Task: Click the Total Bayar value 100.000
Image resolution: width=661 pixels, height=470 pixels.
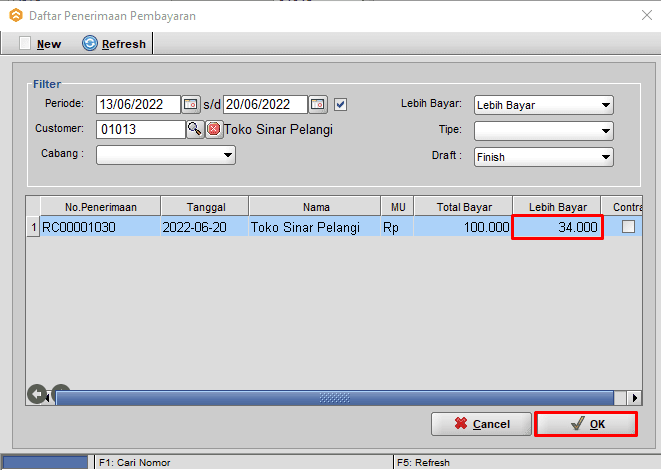Action: tap(463, 227)
